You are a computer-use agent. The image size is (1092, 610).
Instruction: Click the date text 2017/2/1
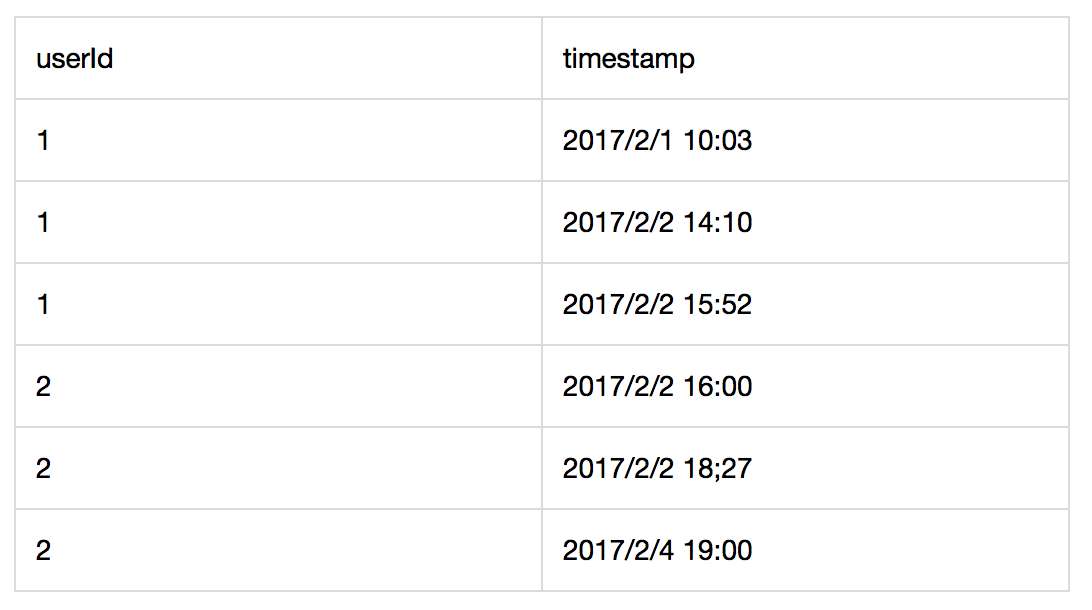tap(618, 141)
